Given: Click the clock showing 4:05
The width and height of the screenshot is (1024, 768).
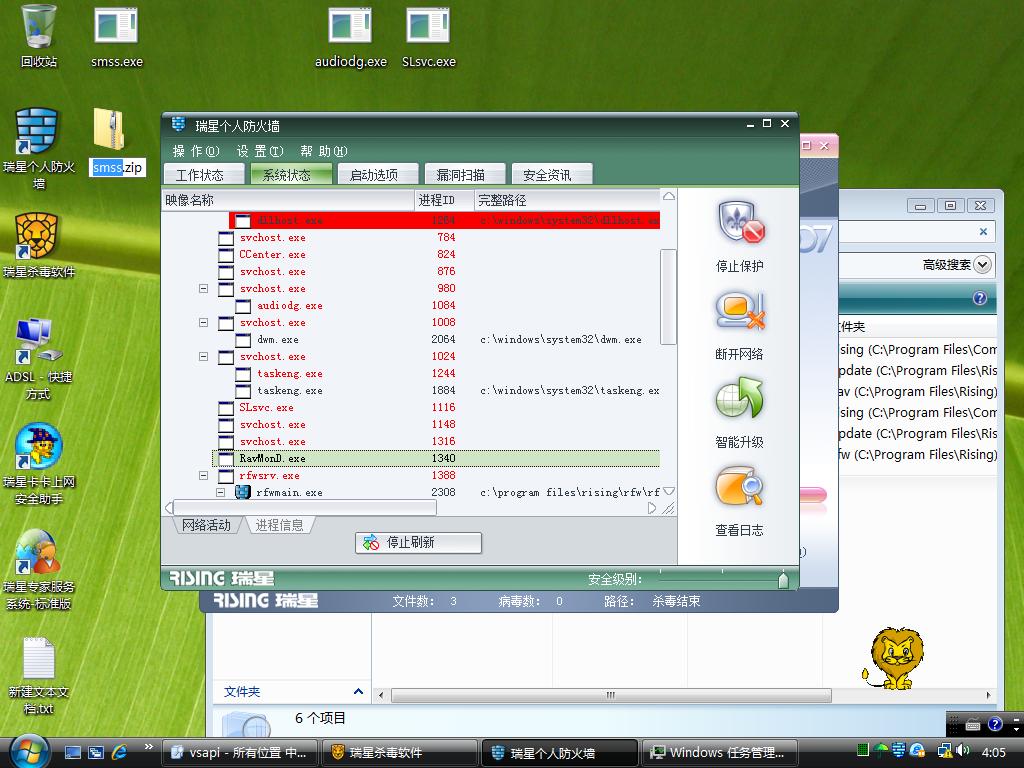Looking at the screenshot, I should 993,752.
